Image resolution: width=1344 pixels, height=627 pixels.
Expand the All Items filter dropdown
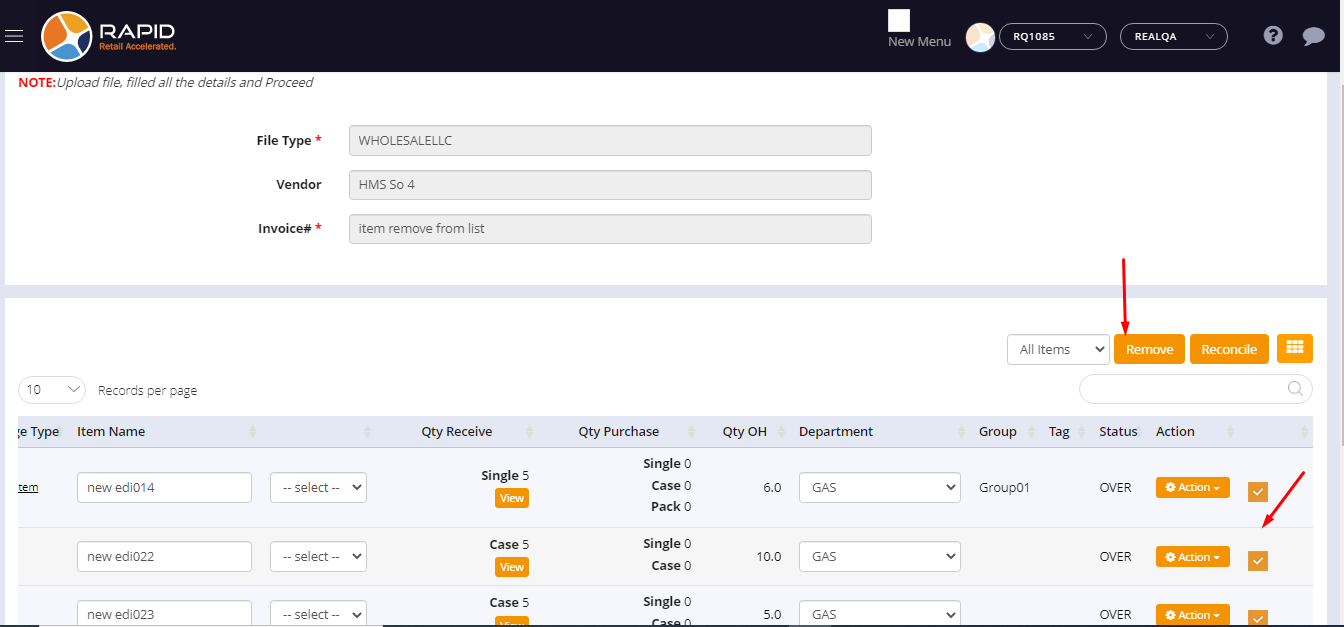(1058, 349)
